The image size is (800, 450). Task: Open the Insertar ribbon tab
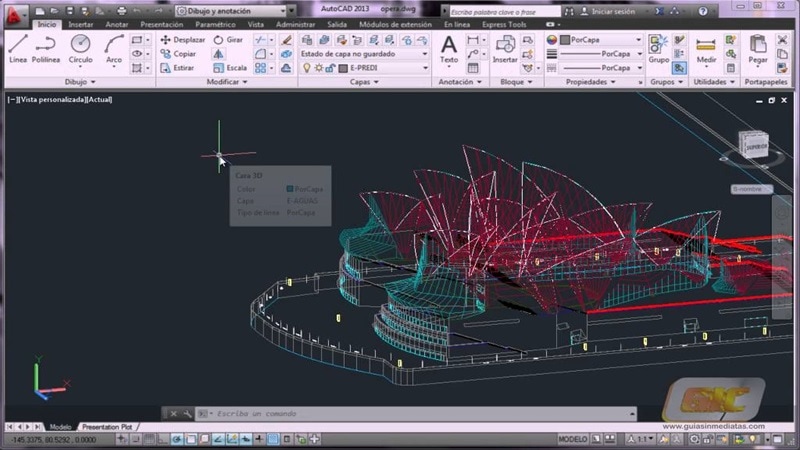(x=81, y=24)
